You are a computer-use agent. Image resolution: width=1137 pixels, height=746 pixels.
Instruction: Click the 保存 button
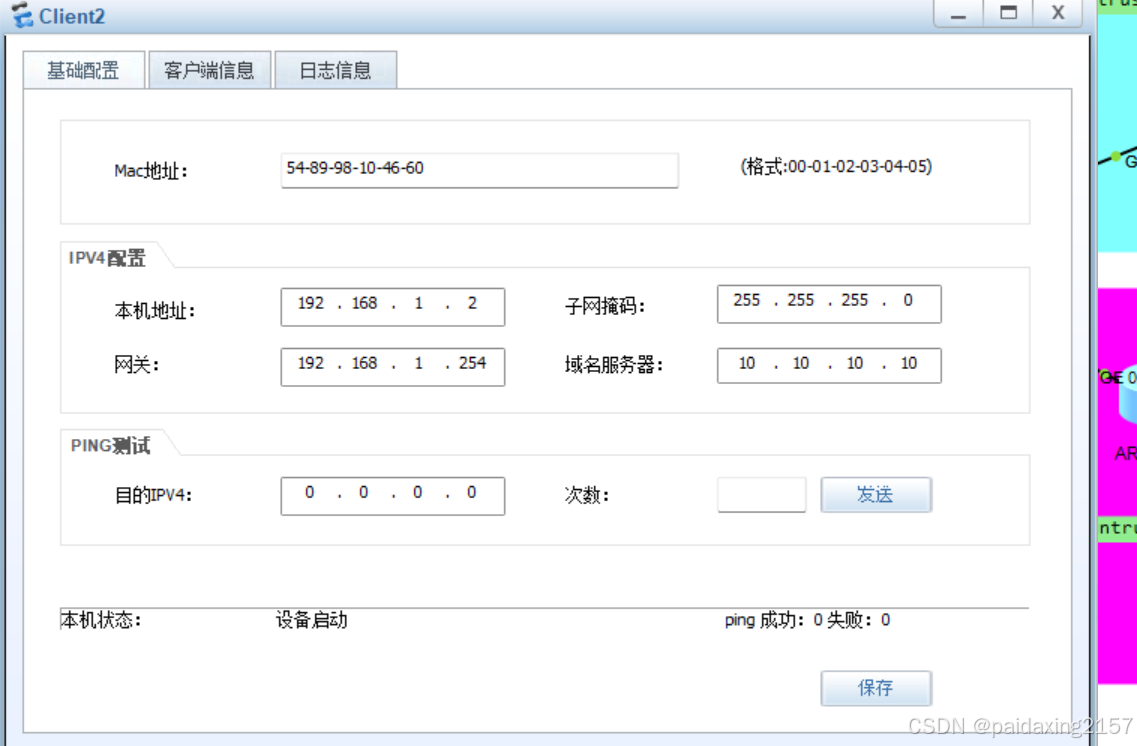click(876, 688)
